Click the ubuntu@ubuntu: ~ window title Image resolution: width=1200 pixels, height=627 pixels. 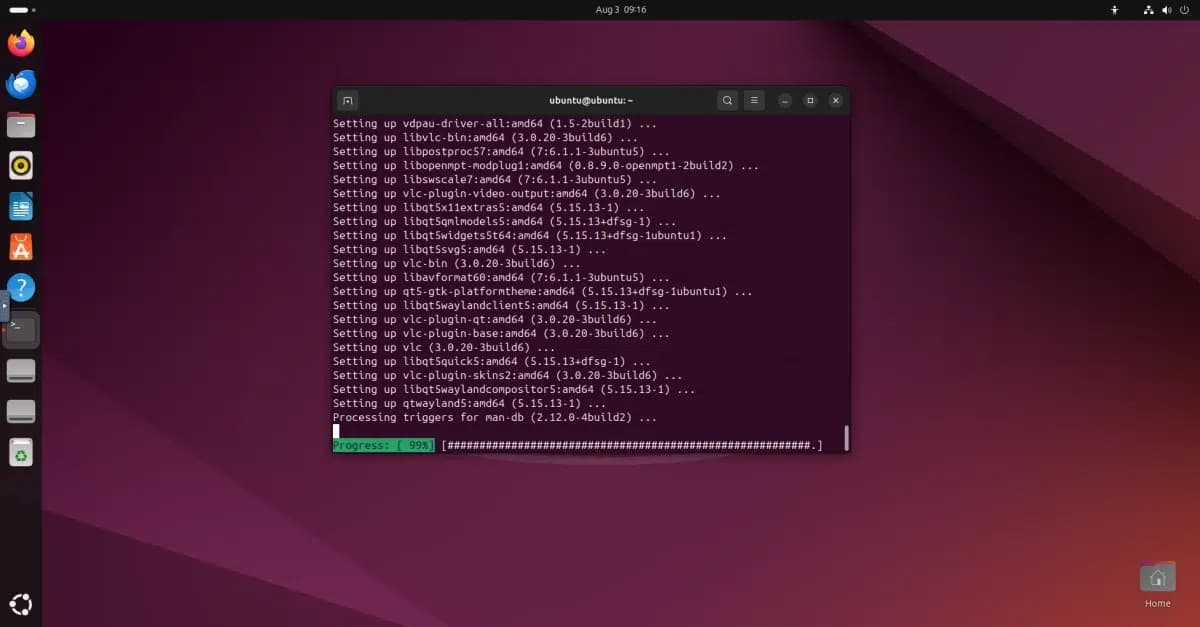click(x=591, y=100)
